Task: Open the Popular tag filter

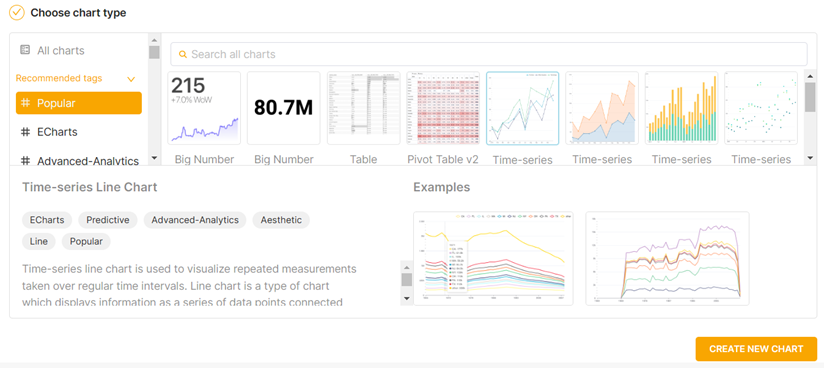Action: click(x=79, y=103)
